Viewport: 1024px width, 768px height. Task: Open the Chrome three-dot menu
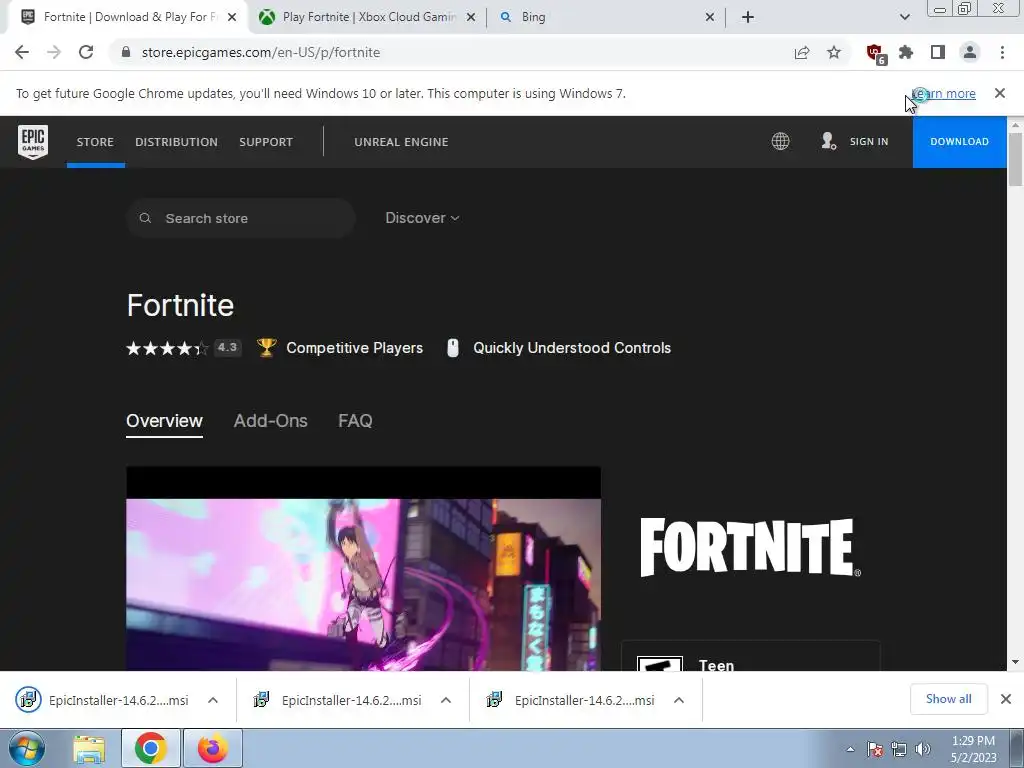(1002, 52)
